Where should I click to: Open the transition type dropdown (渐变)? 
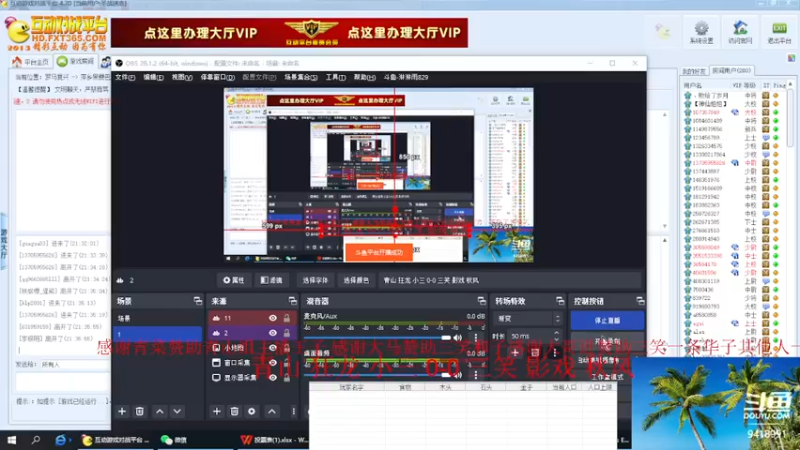coord(528,318)
